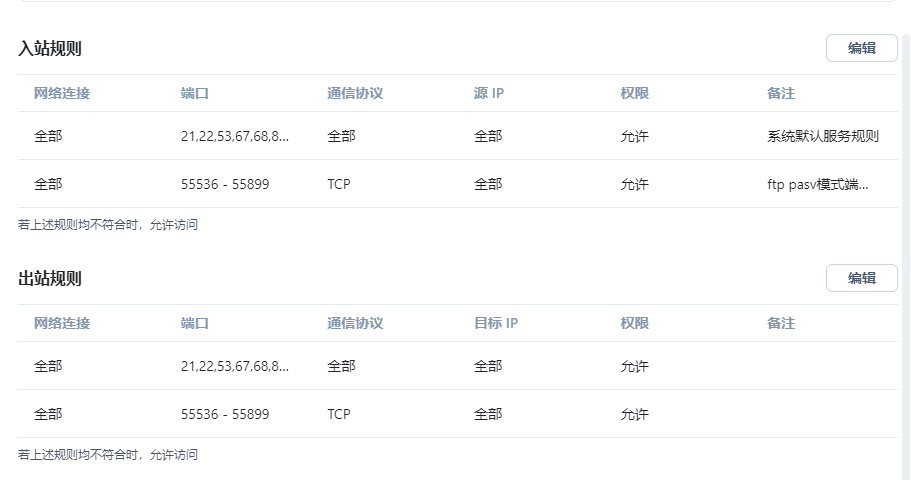The width and height of the screenshot is (911, 480).
Task: Select inbound rule ftp pasv模式端 note
Action: pos(458,184)
